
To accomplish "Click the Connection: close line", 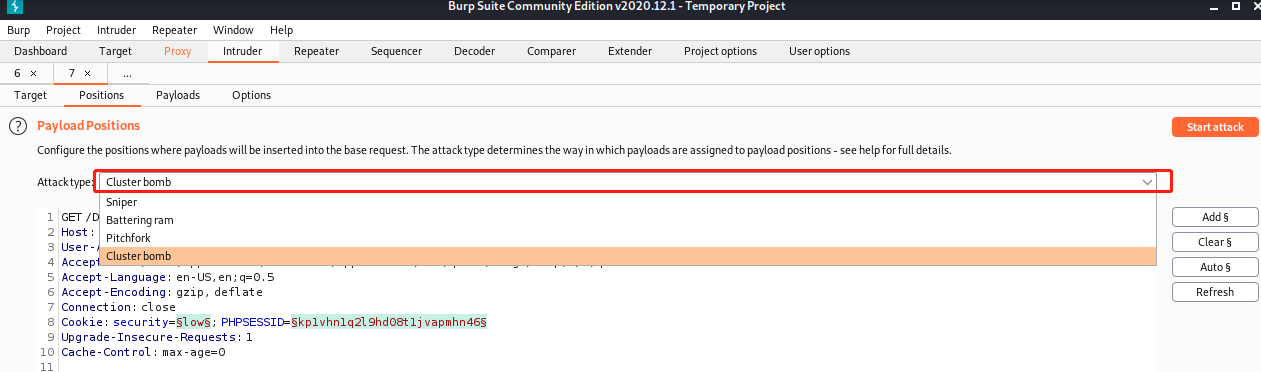I will click(118, 307).
